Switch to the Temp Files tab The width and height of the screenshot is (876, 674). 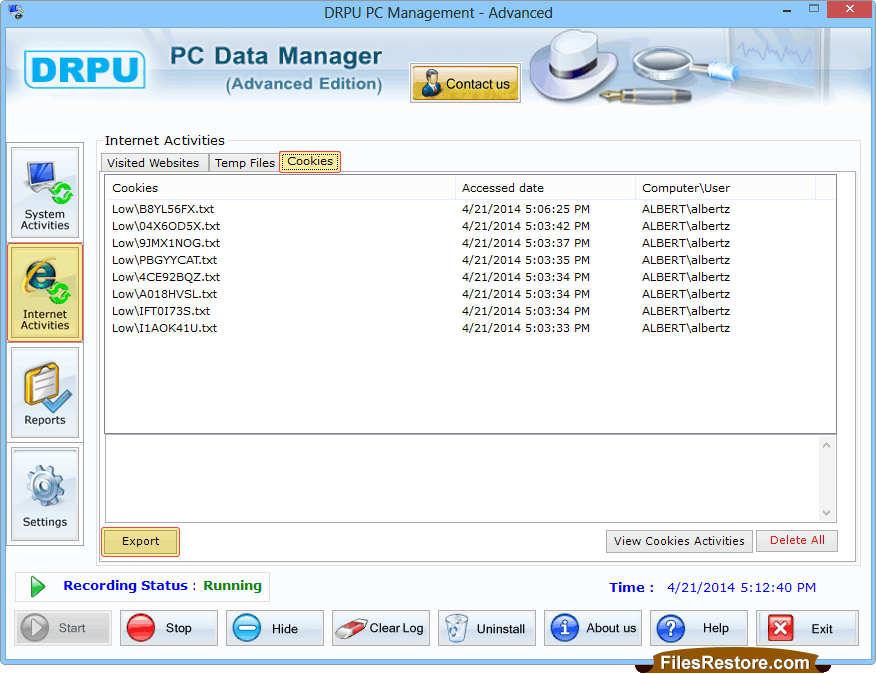pyautogui.click(x=245, y=163)
